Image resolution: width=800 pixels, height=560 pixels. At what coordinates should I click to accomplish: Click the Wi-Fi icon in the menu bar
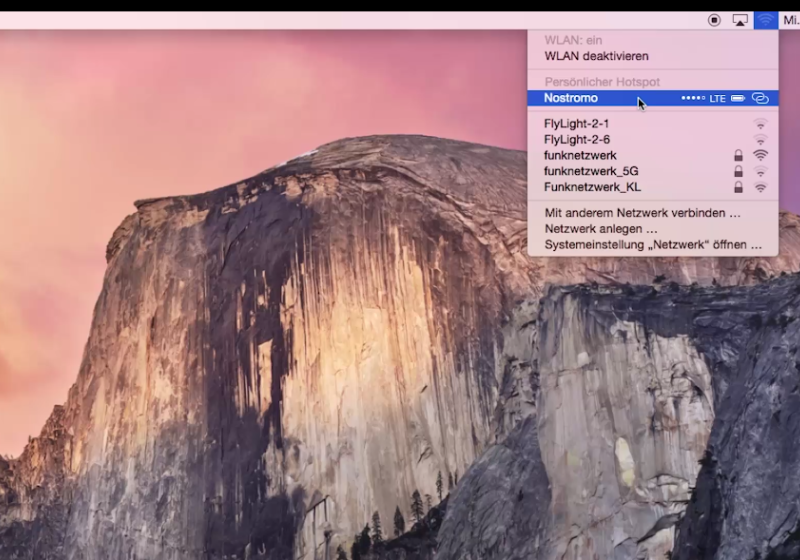click(x=765, y=20)
